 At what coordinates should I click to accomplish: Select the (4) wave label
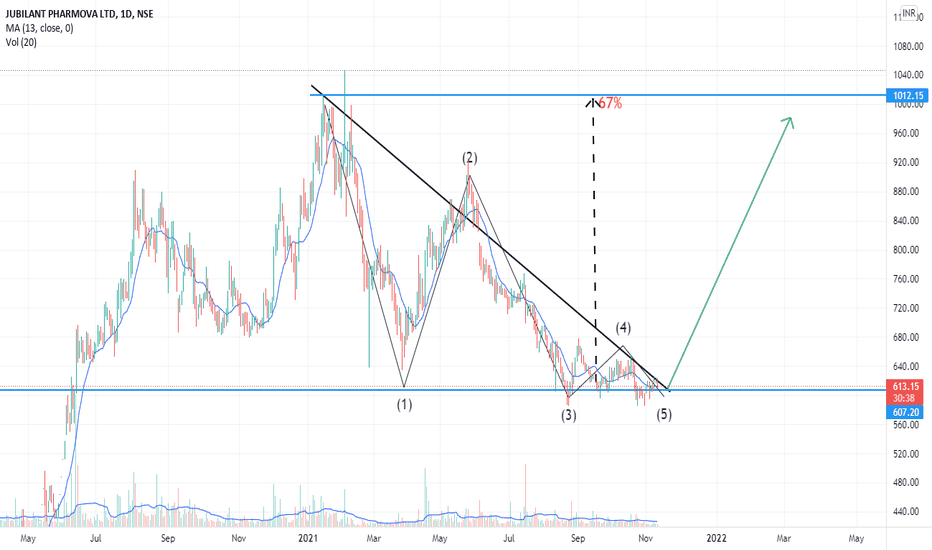[623, 328]
